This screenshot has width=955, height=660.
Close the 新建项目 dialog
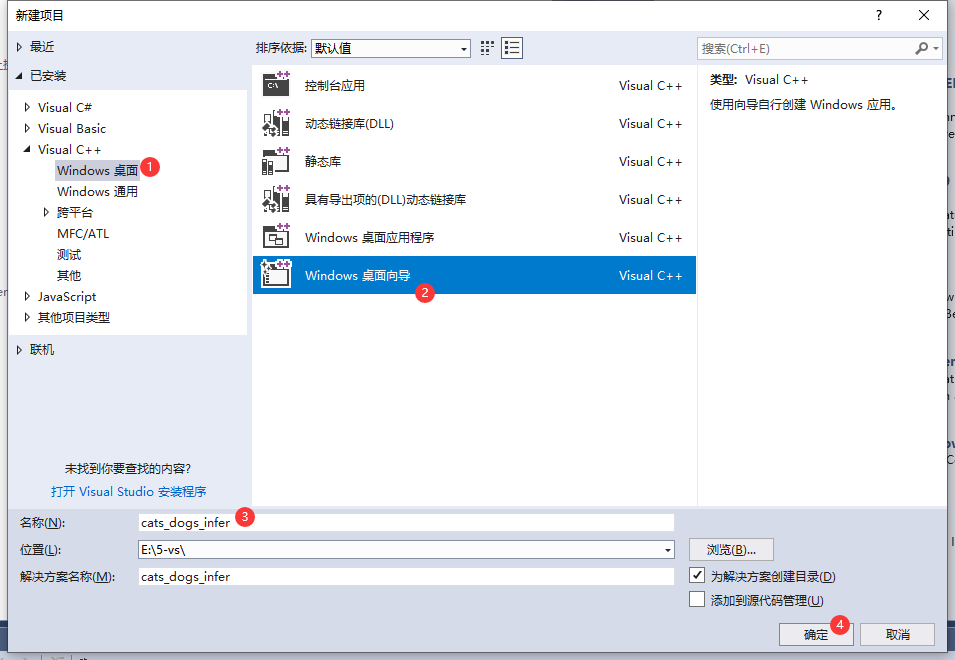pyautogui.click(x=924, y=15)
